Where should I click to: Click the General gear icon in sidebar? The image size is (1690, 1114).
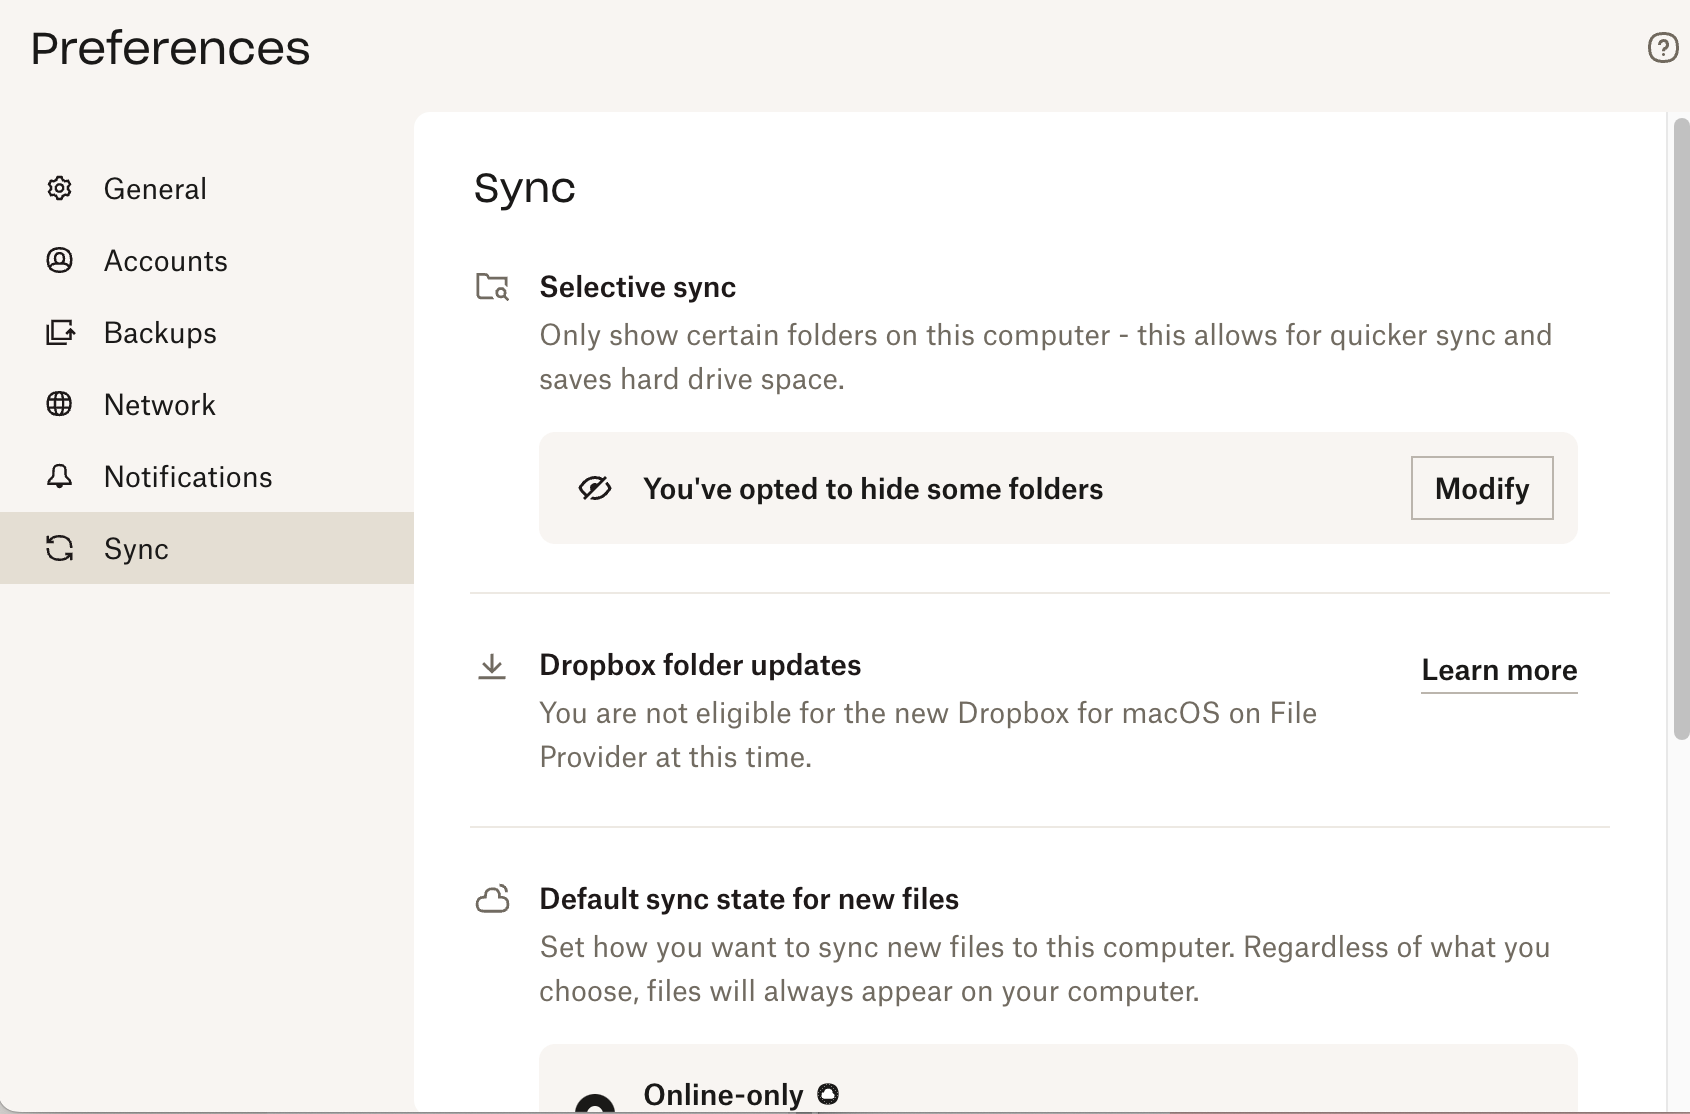(59, 188)
